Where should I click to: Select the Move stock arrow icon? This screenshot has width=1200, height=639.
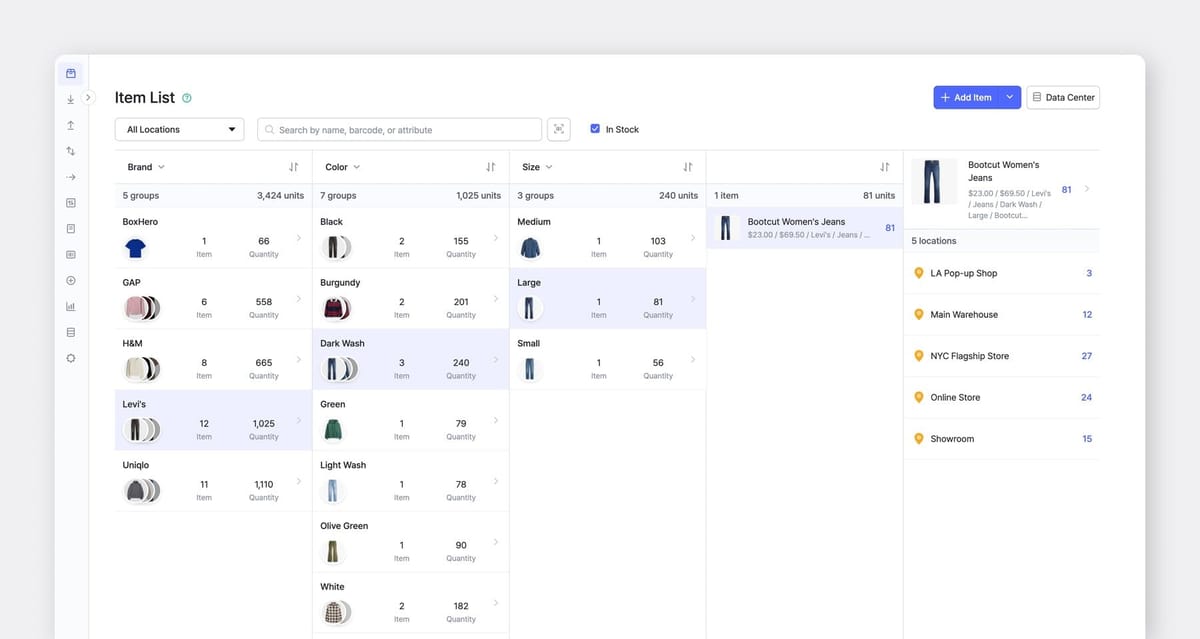point(70,177)
